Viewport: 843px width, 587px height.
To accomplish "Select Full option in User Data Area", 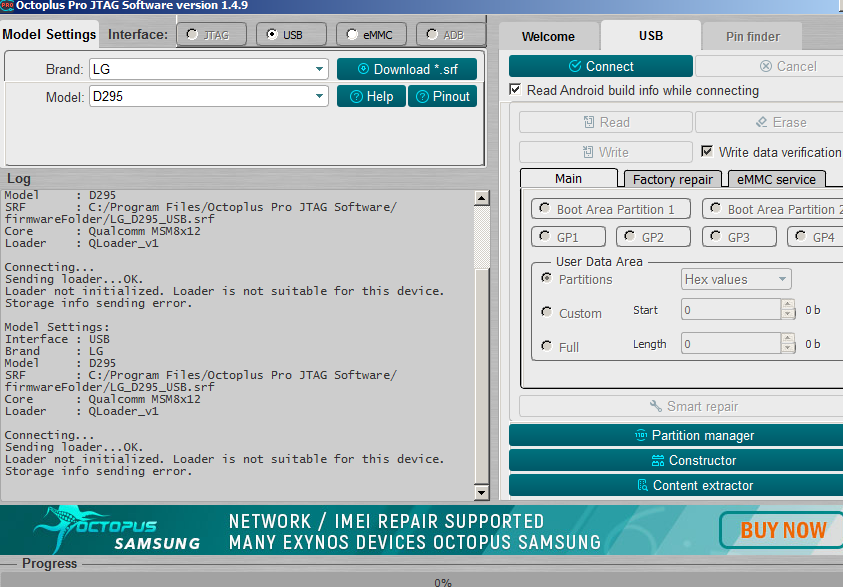I will (547, 346).
